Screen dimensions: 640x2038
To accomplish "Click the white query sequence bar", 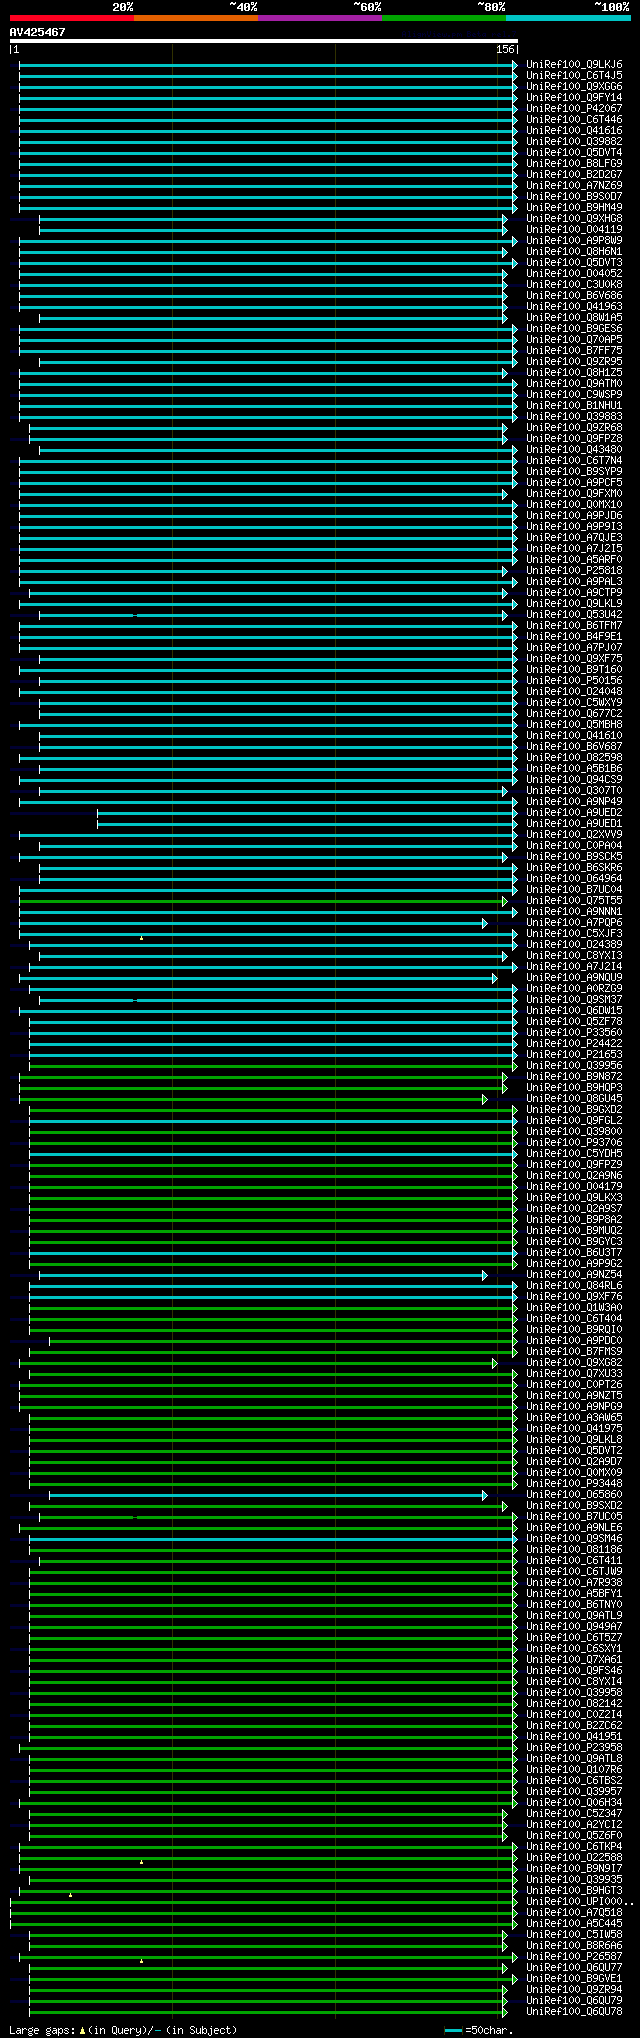I will point(264,41).
